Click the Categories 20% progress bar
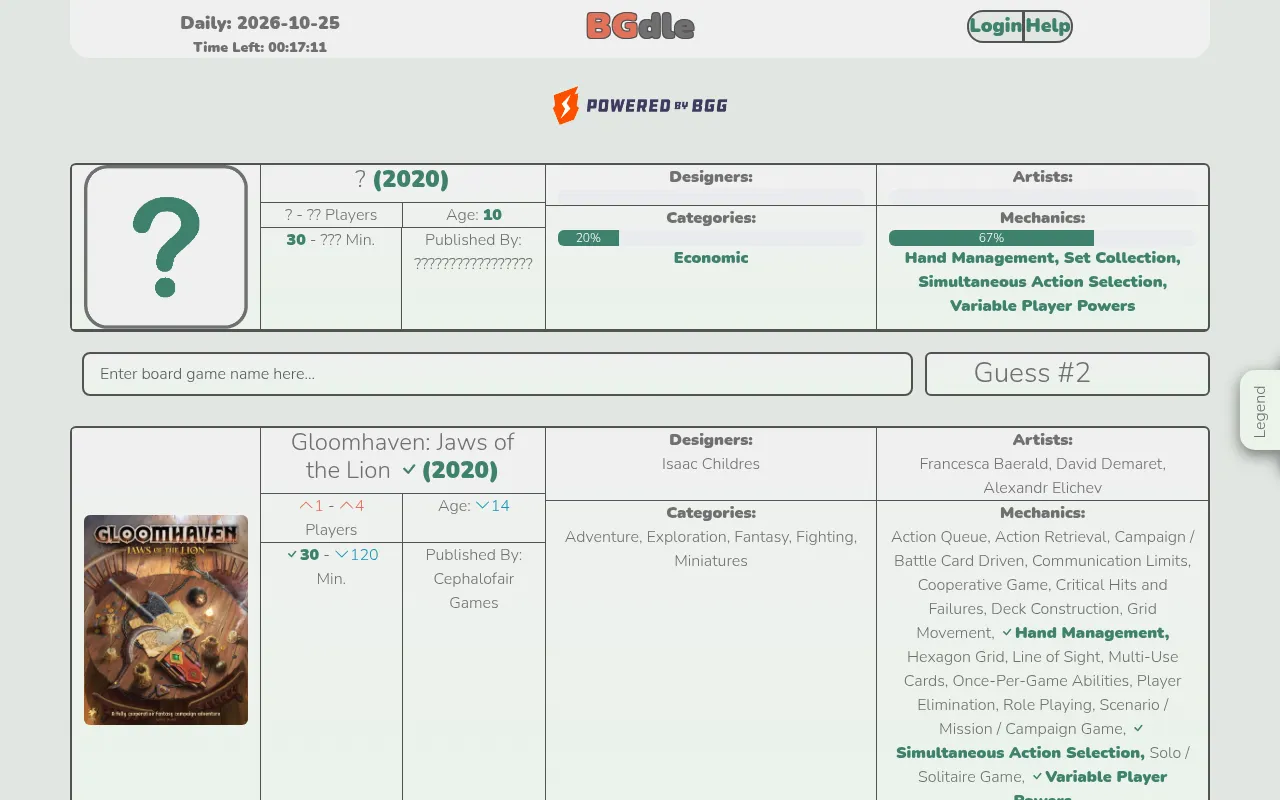 711,238
